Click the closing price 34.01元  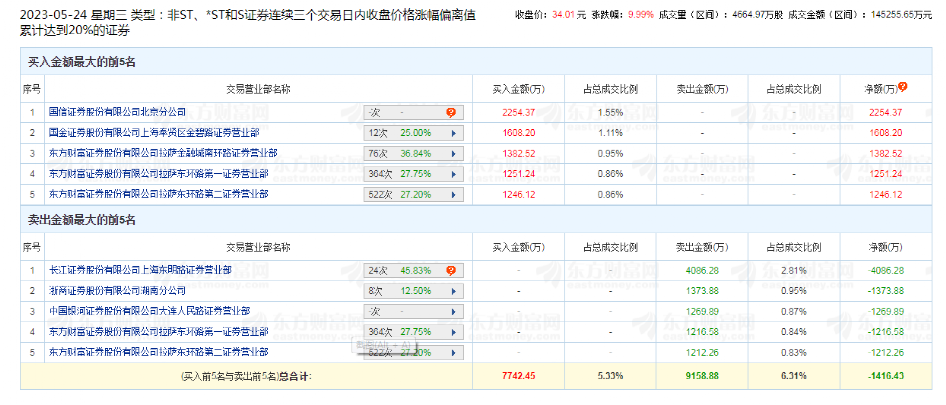tap(569, 15)
